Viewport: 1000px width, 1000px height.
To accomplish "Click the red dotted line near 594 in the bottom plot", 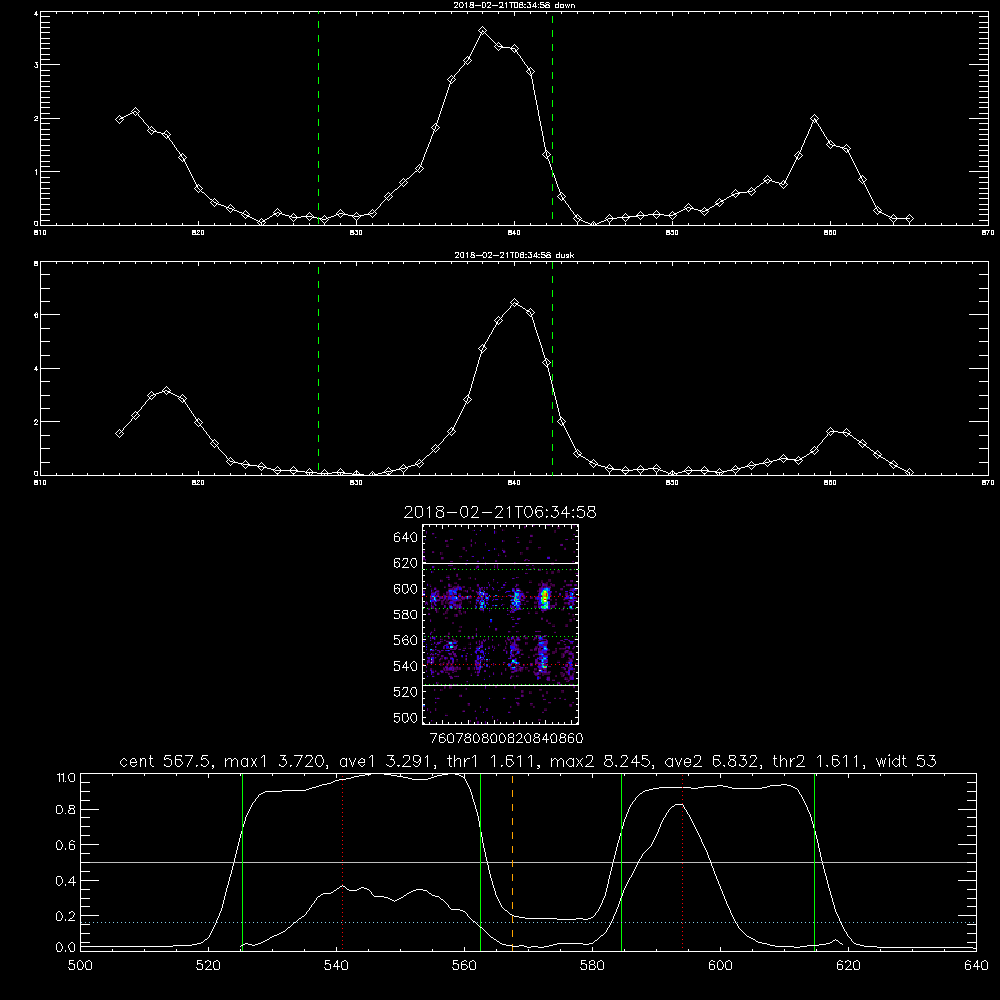I will pos(682,861).
